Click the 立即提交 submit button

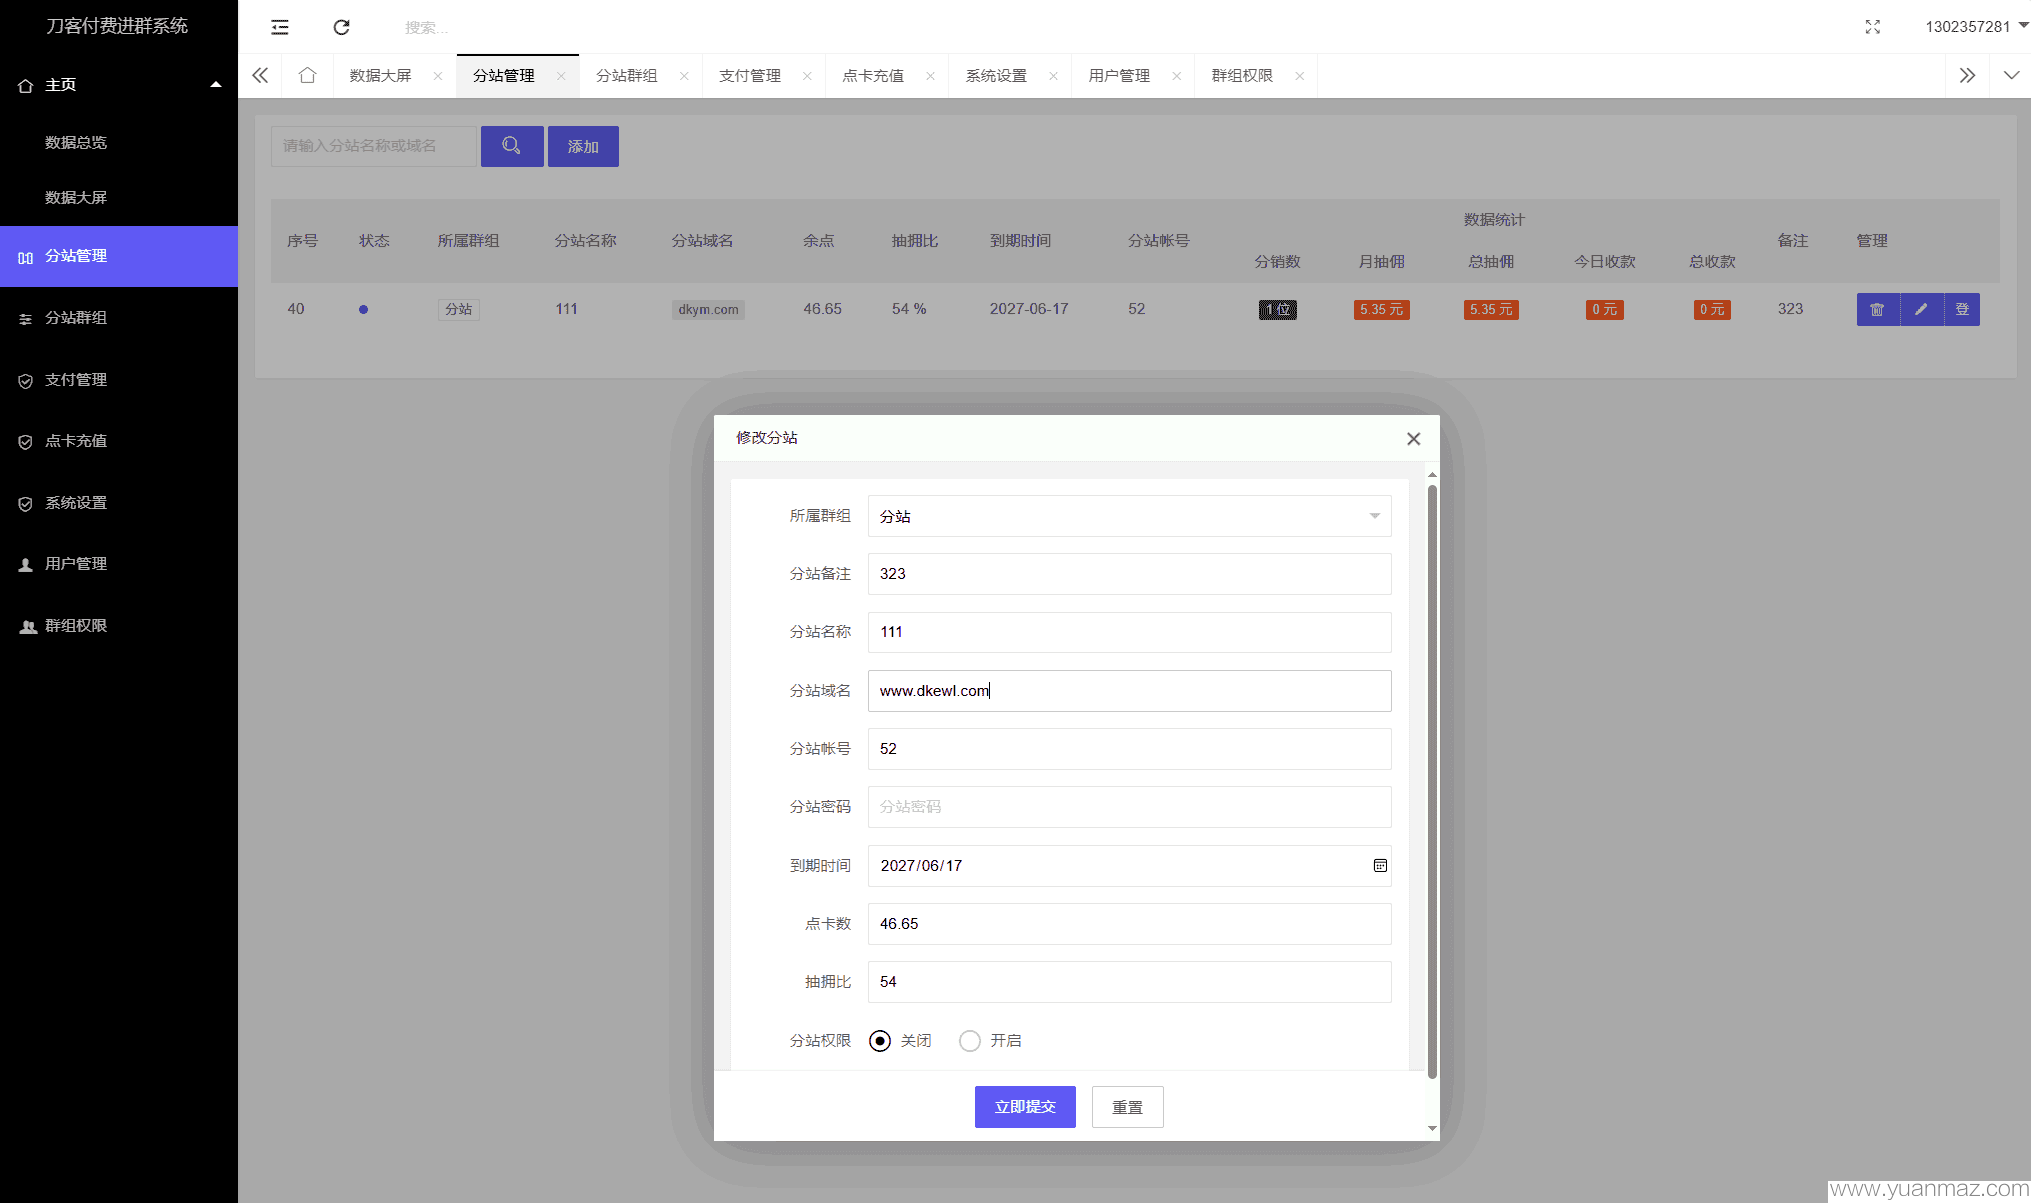pos(1025,1107)
